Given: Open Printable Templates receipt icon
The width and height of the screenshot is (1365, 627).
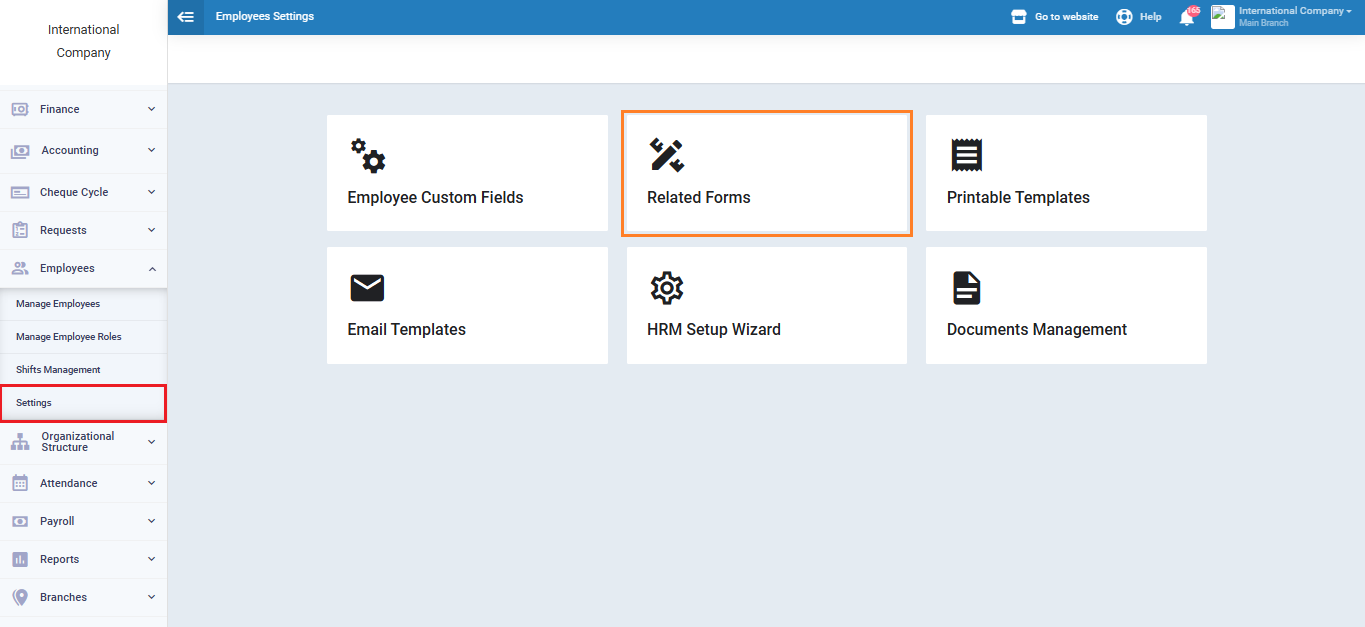Looking at the screenshot, I should pyautogui.click(x=966, y=156).
